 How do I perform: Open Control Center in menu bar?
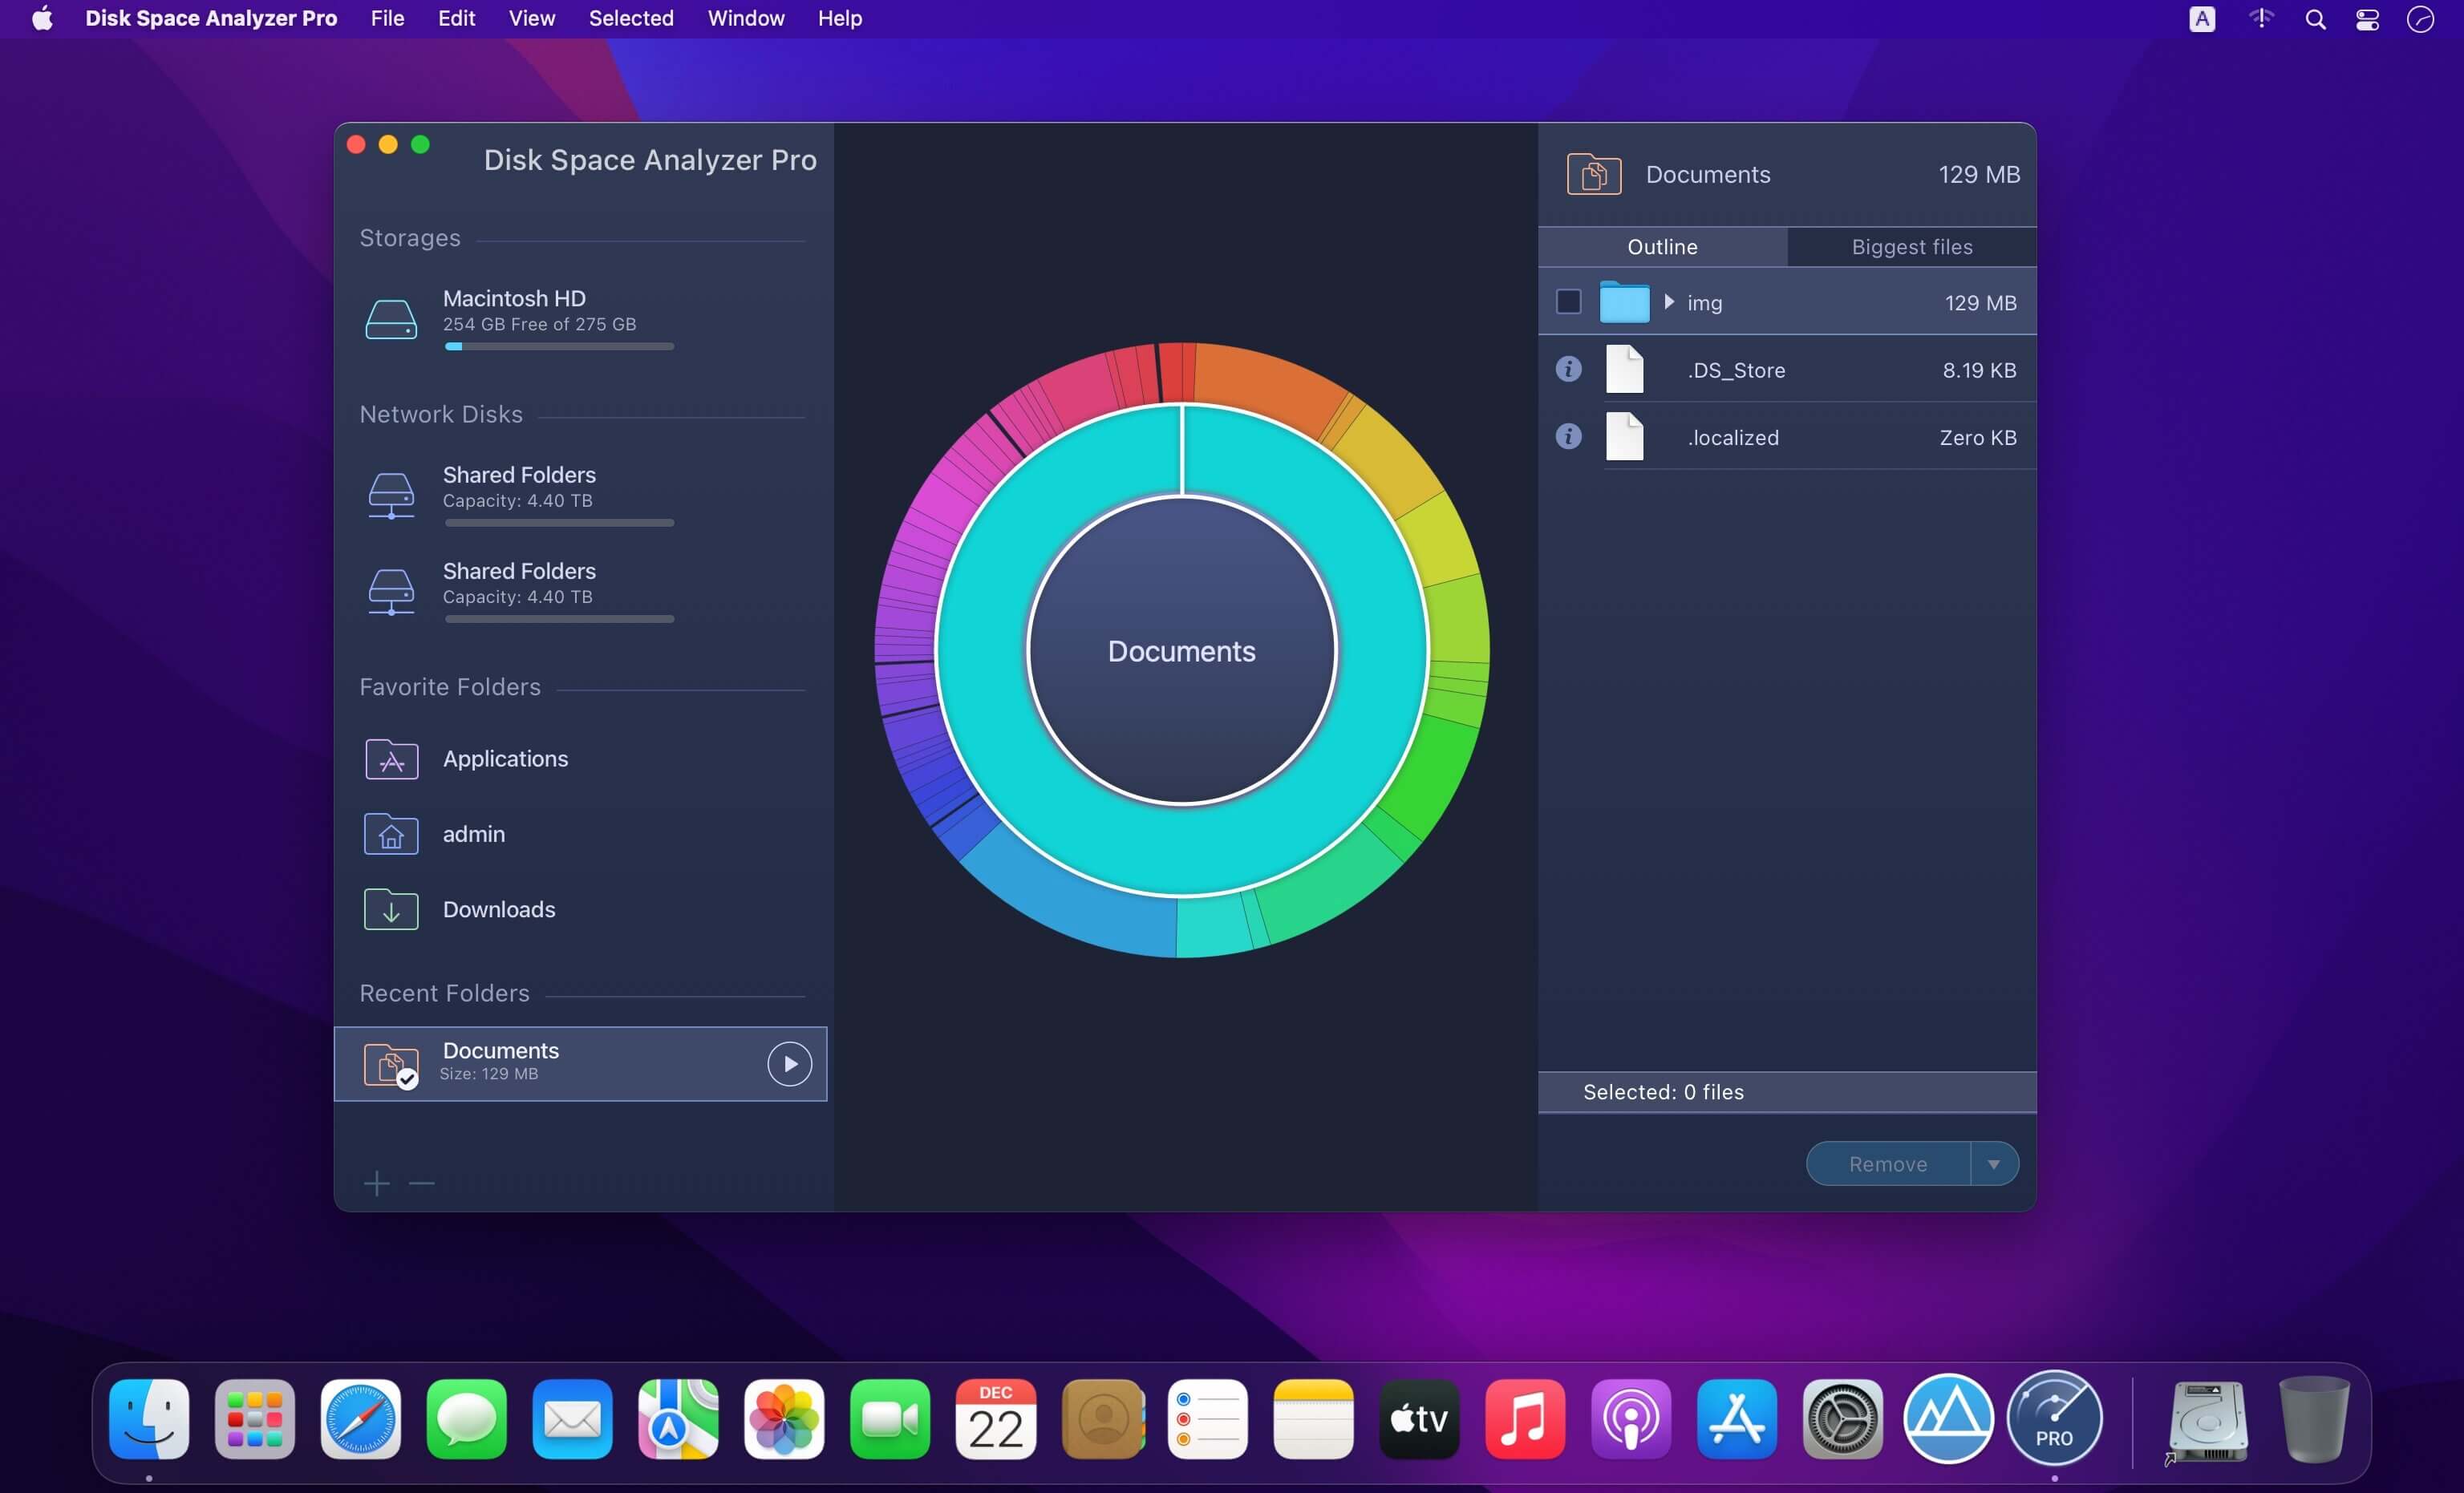pos(2367,19)
